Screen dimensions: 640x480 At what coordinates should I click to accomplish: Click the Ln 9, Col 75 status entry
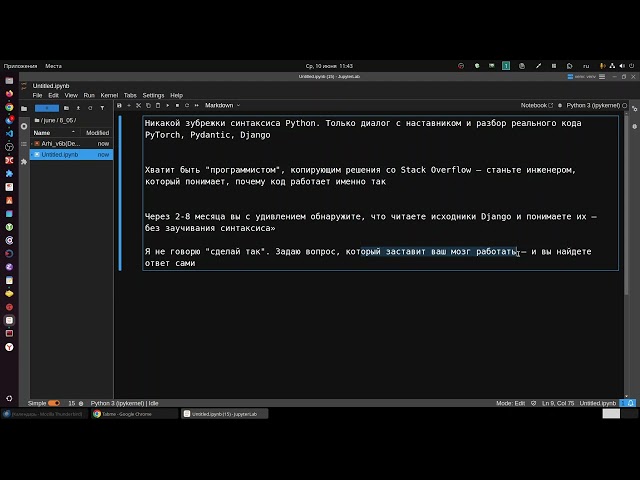pos(558,403)
